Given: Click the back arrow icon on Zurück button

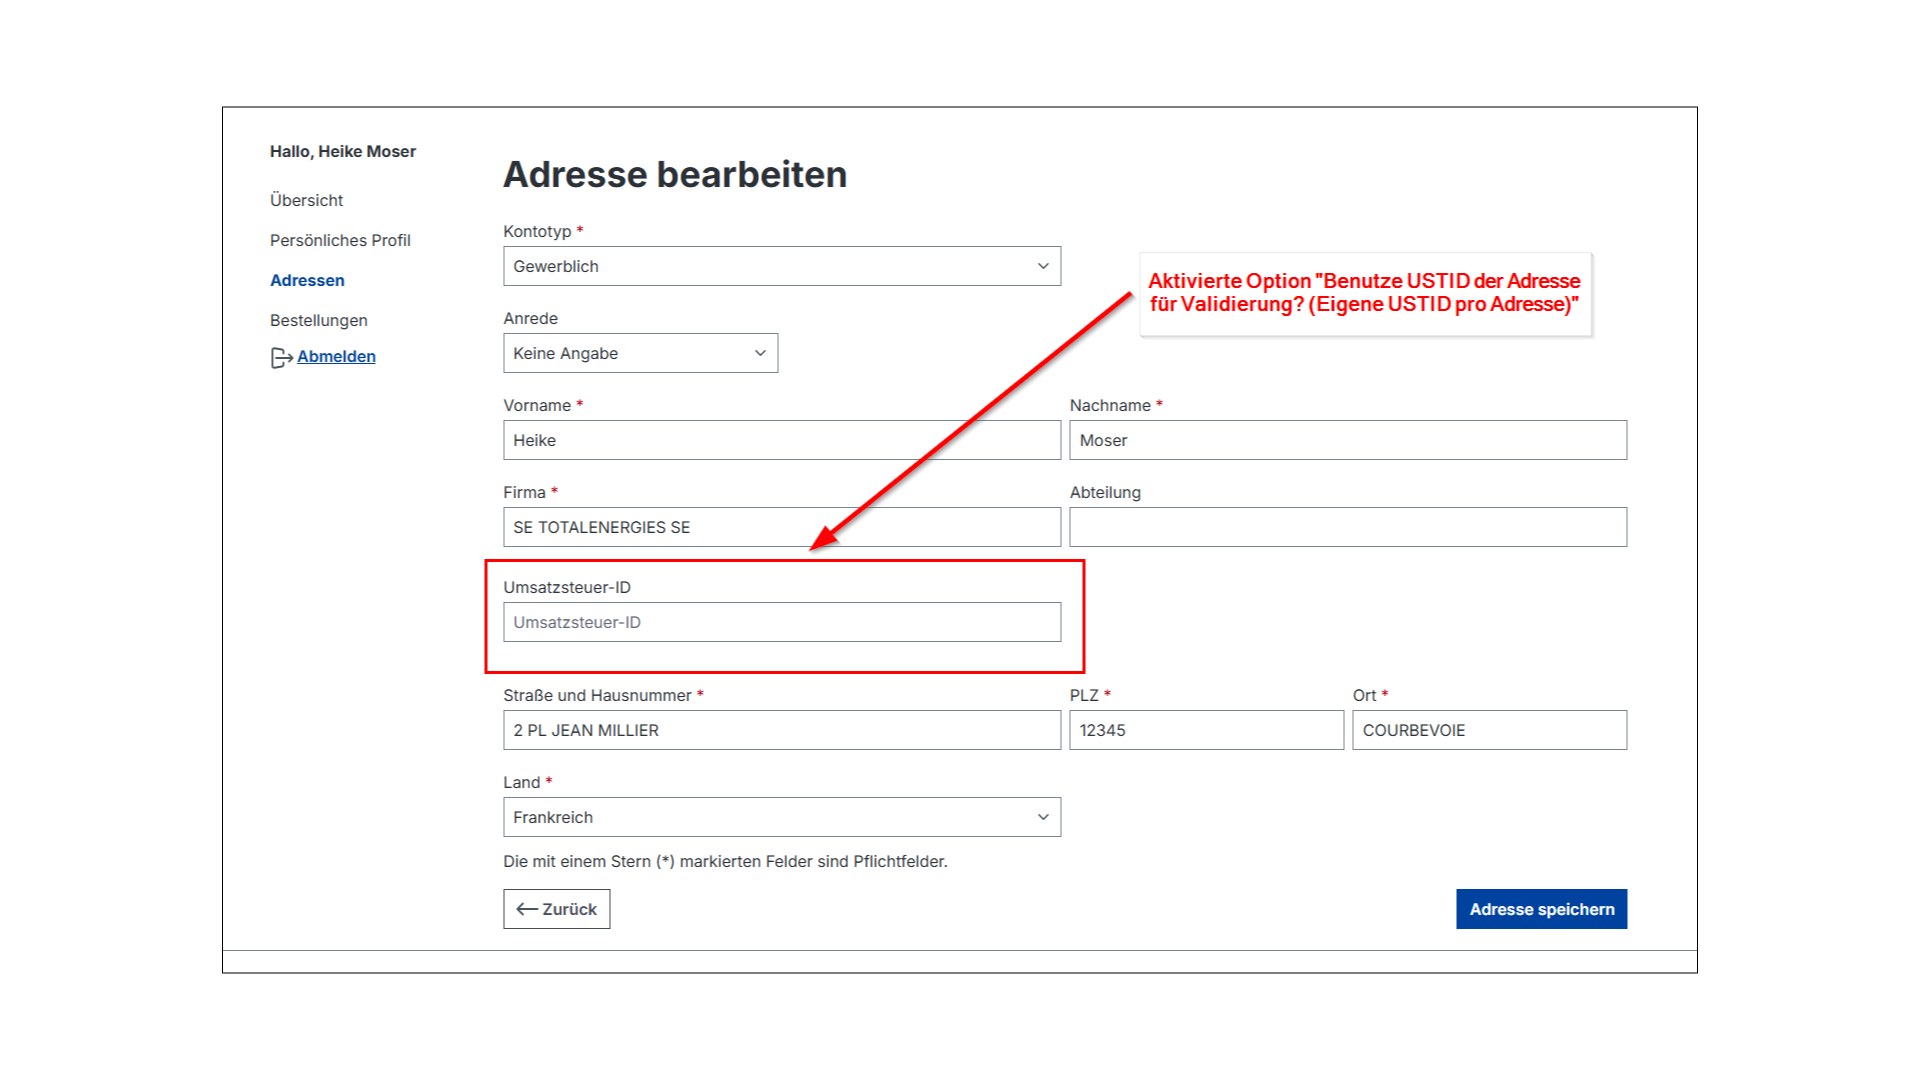Looking at the screenshot, I should pos(526,908).
